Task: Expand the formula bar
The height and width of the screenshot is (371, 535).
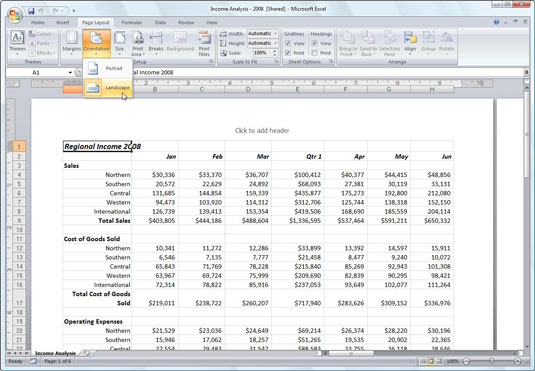Action: [x=526, y=72]
